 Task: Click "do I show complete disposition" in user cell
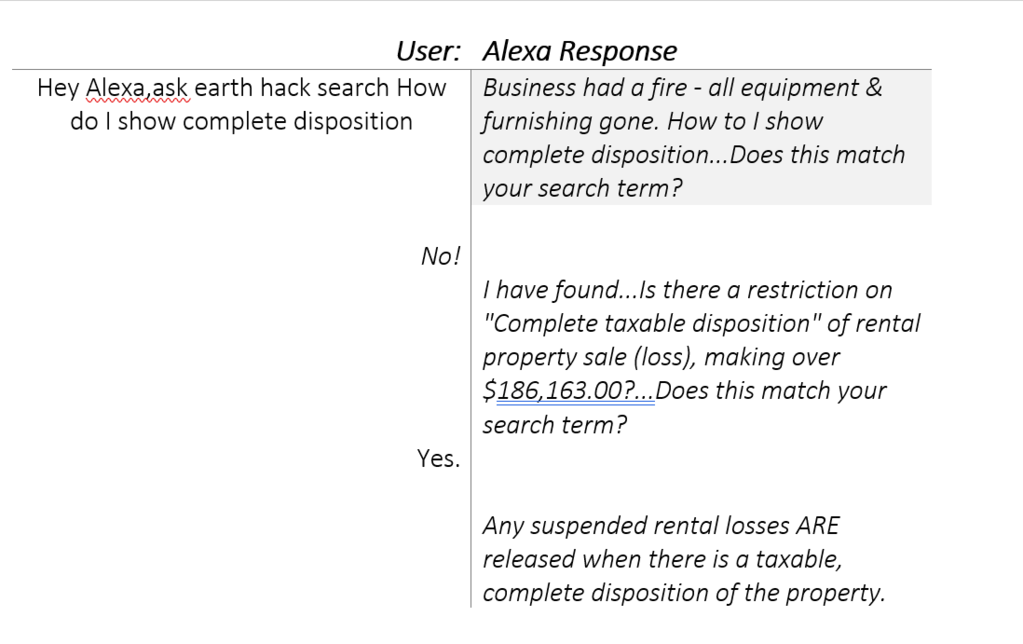coord(241,122)
